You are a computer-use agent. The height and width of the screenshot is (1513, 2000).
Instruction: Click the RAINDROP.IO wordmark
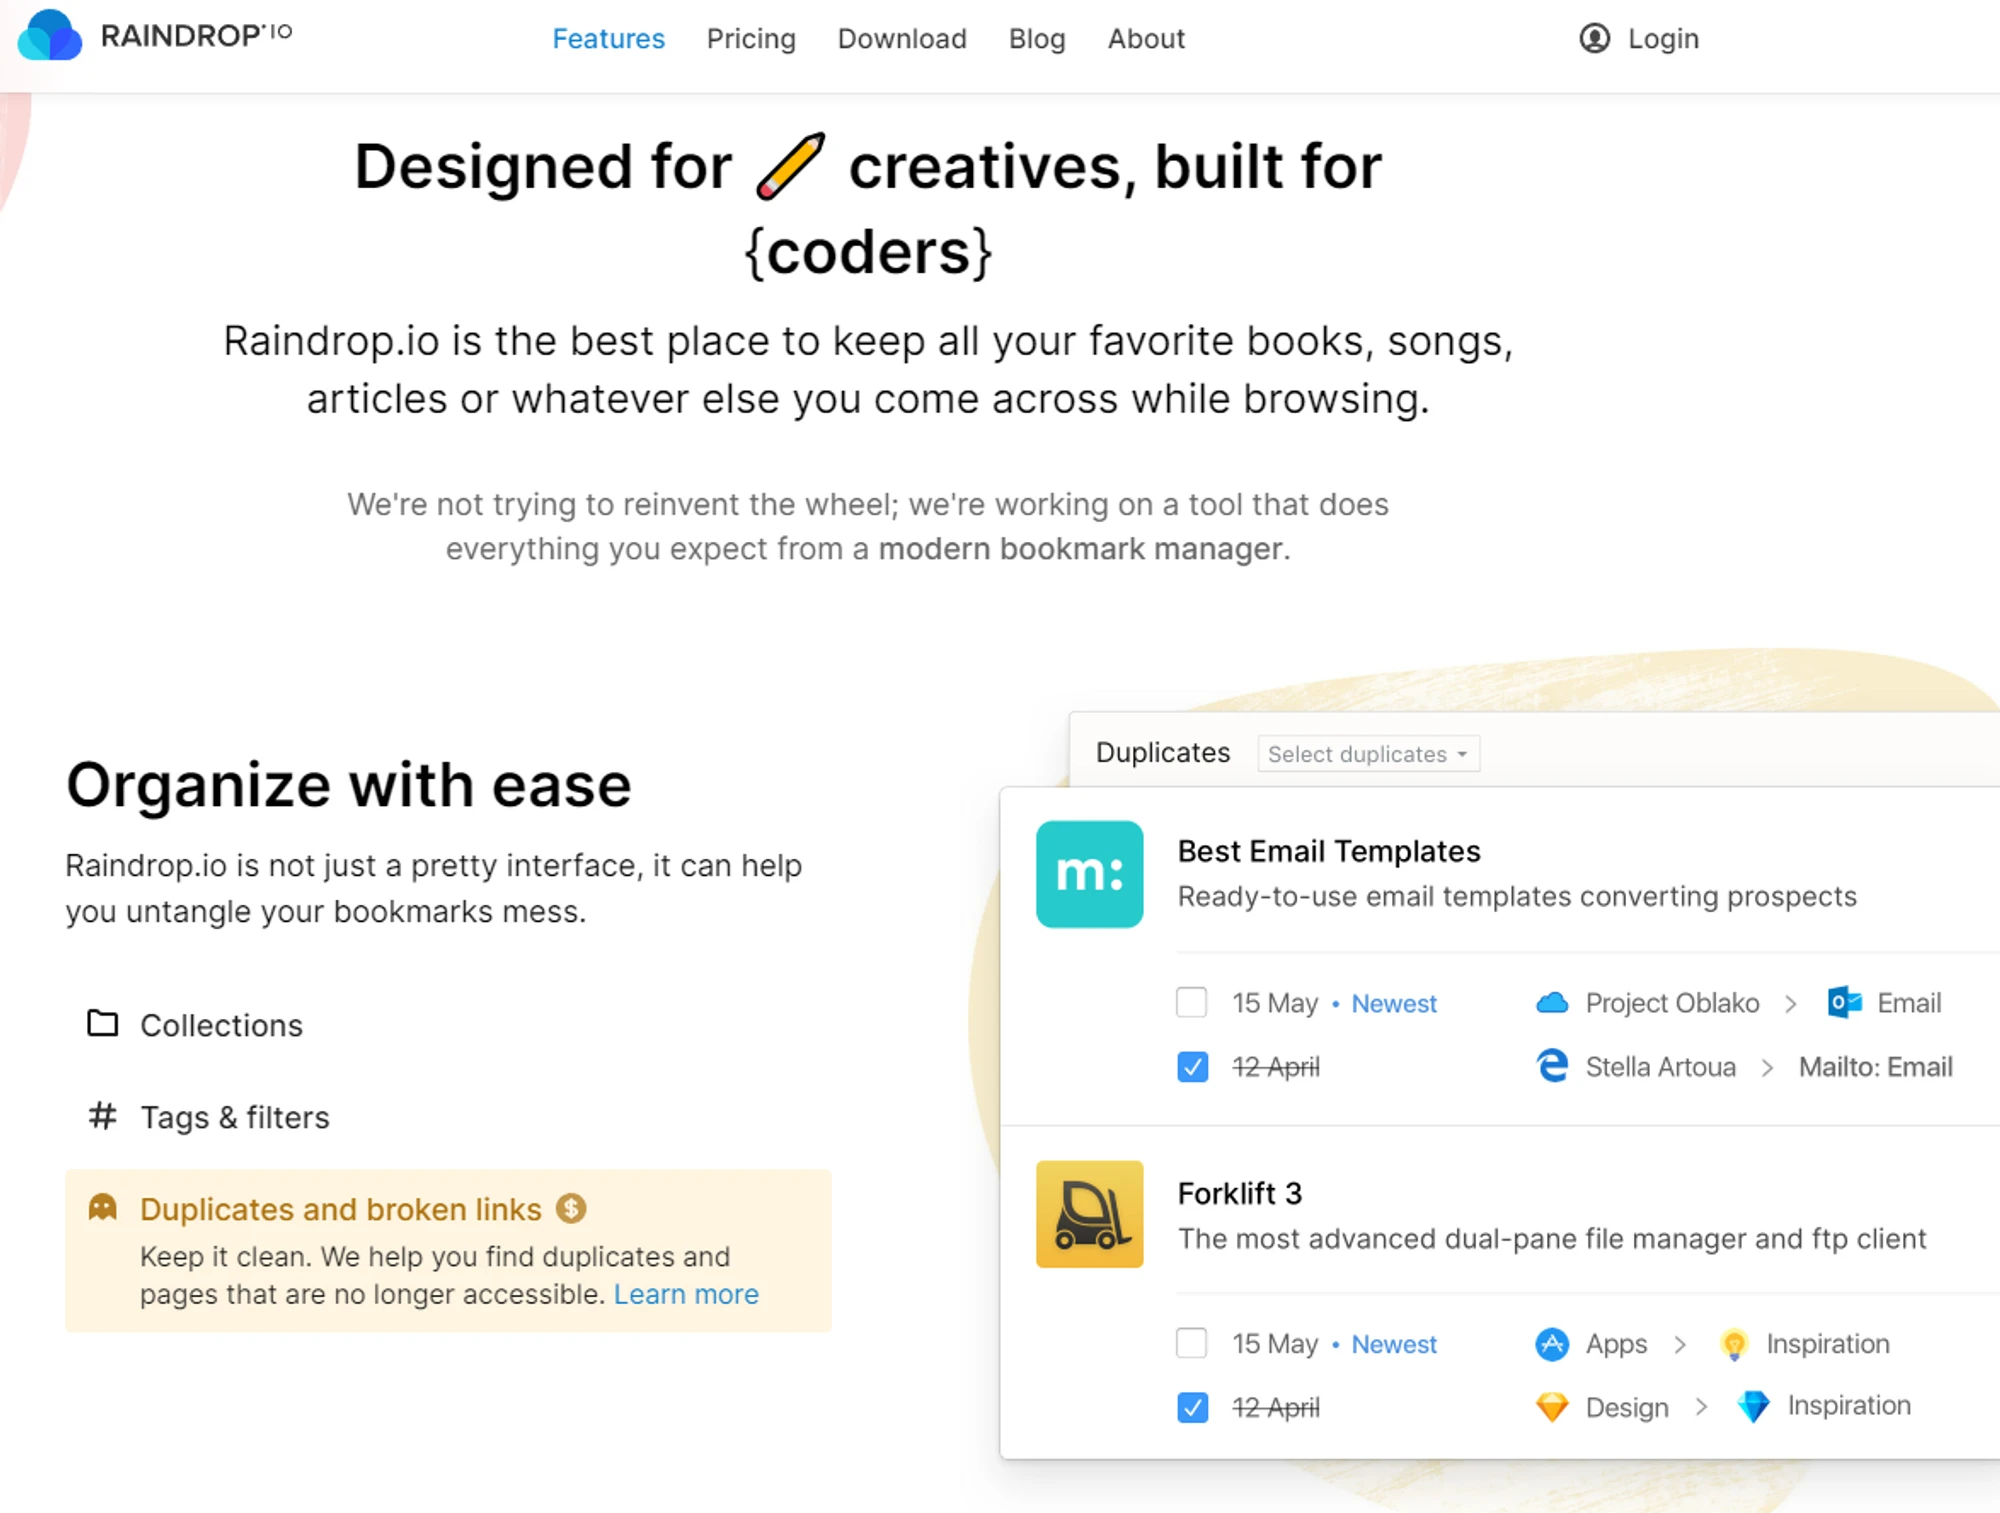(196, 35)
